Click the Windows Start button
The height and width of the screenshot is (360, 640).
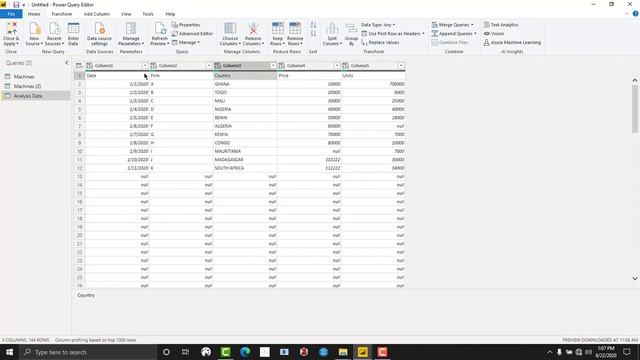(9, 352)
